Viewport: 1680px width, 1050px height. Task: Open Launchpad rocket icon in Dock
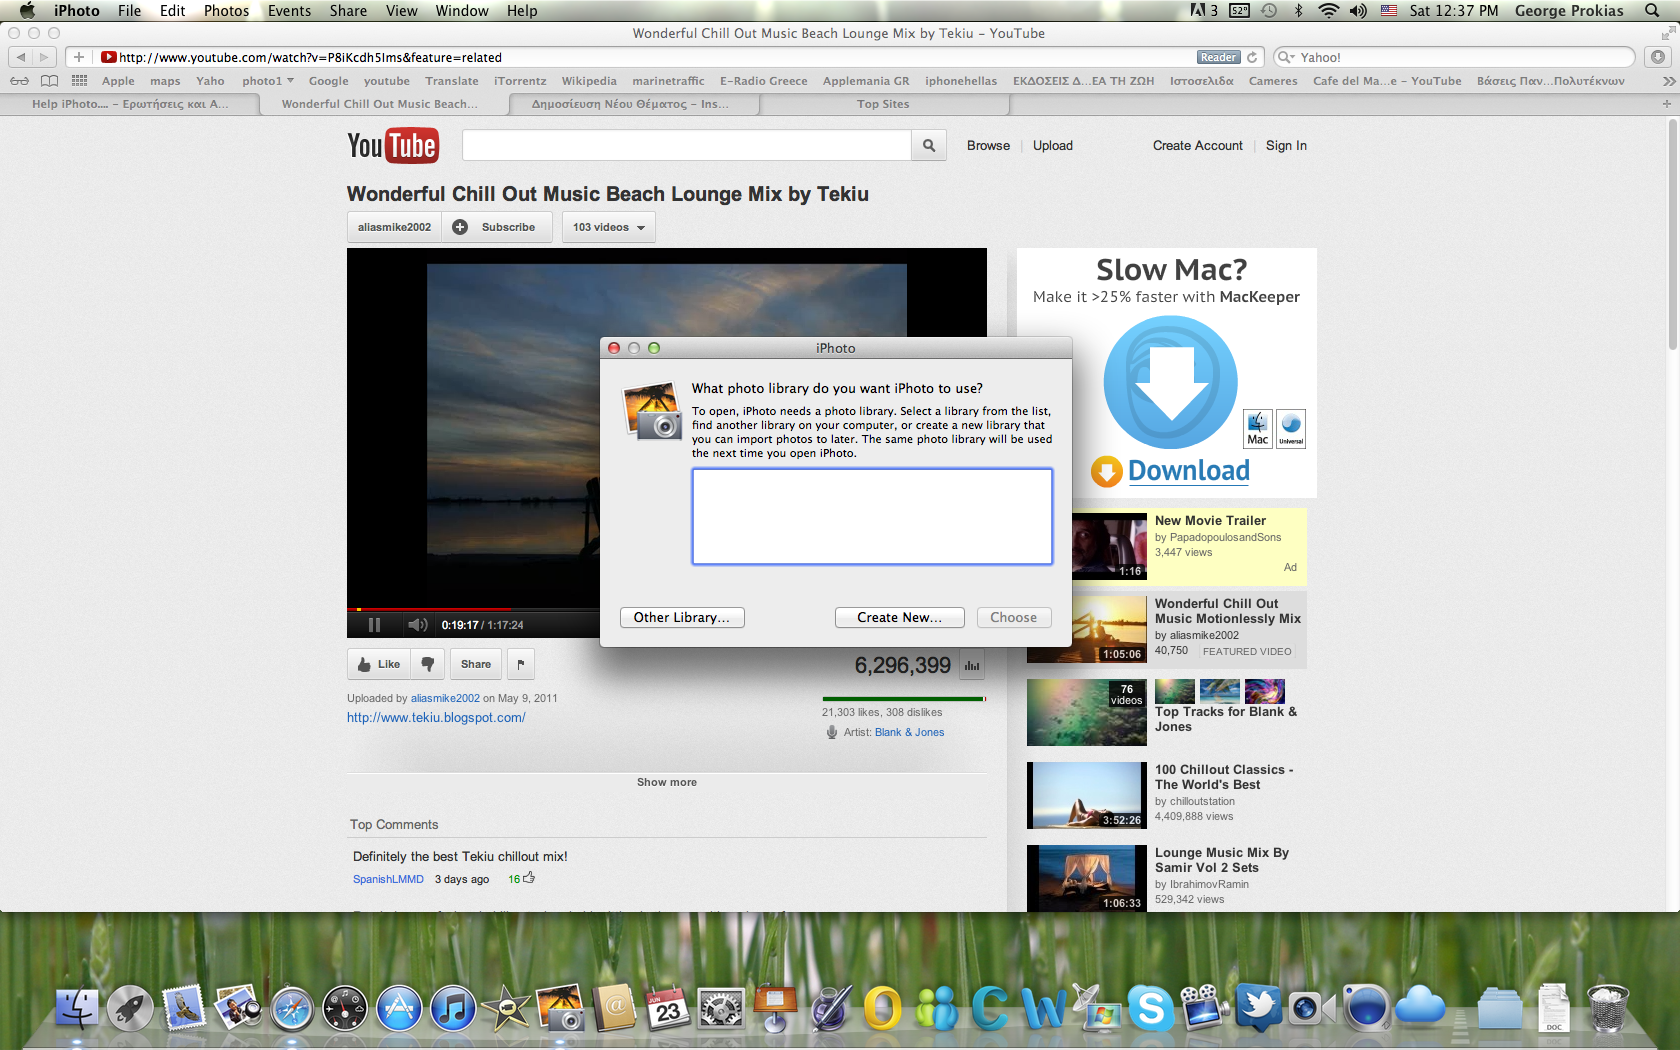pyautogui.click(x=130, y=1008)
